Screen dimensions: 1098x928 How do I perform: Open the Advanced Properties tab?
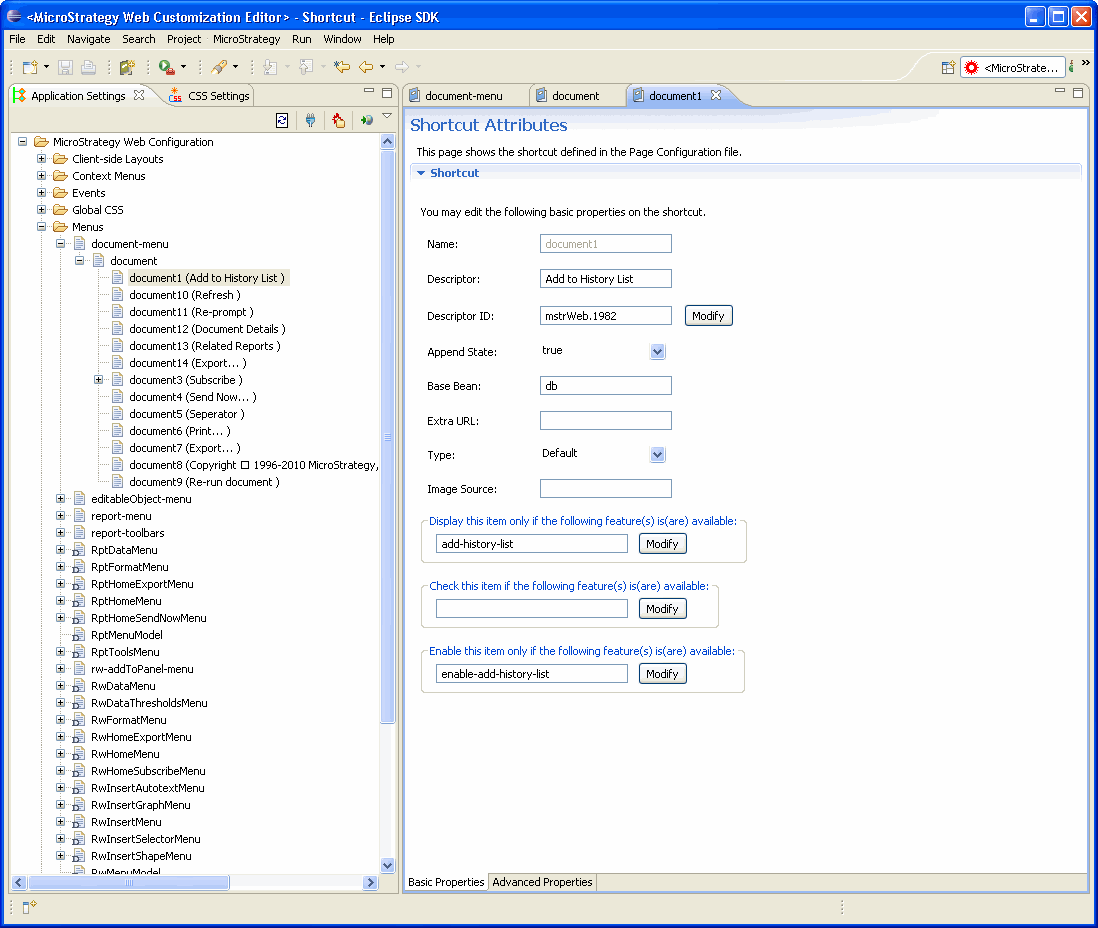542,882
